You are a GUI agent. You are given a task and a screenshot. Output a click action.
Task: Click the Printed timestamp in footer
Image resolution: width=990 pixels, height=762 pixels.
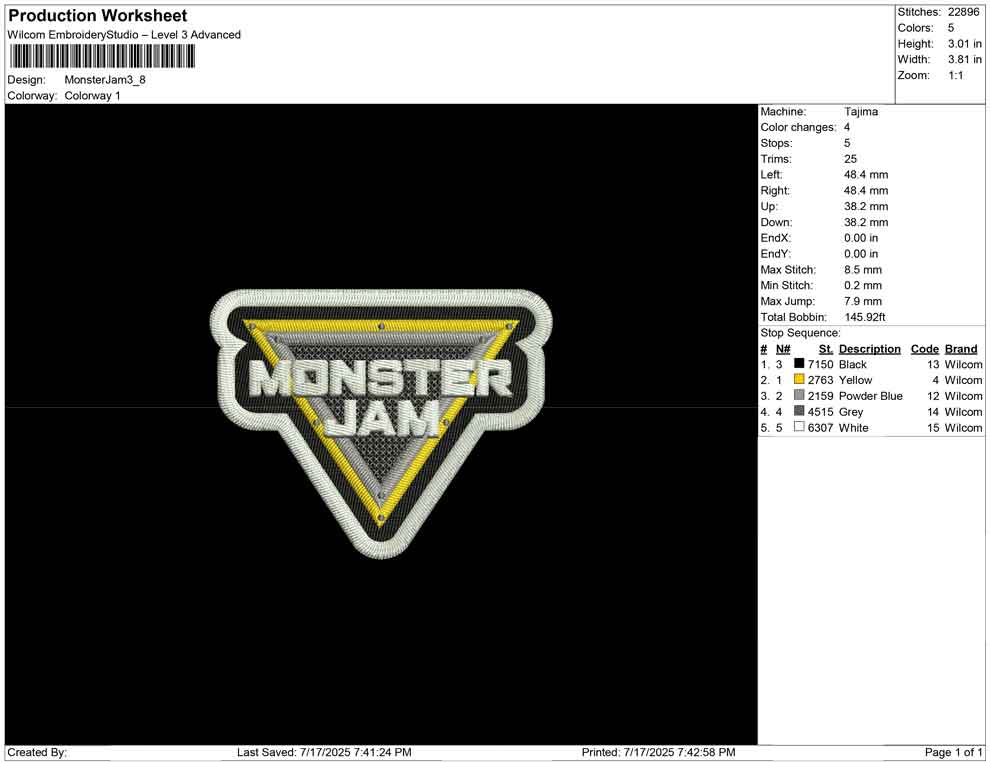pos(658,752)
